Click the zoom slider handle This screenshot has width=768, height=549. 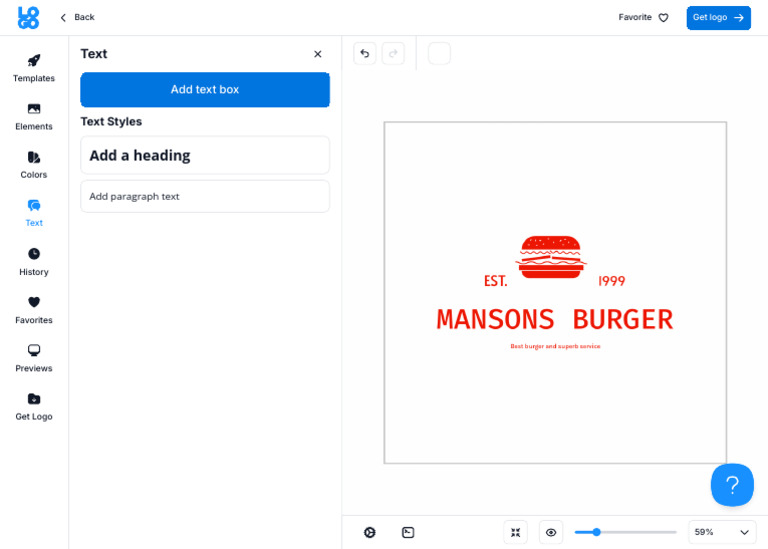point(596,532)
